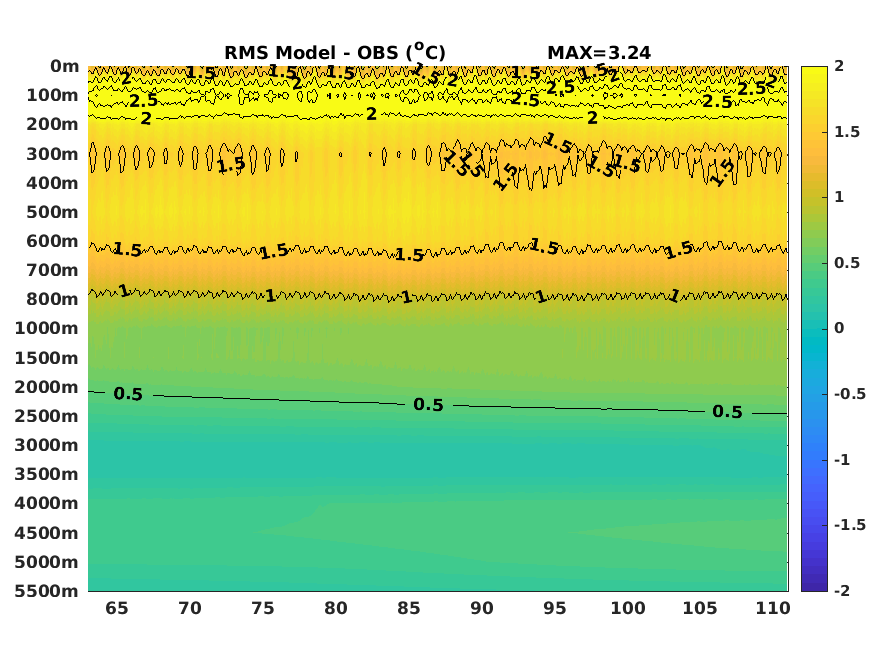Click the '75' x-axis tick label

coord(263,608)
